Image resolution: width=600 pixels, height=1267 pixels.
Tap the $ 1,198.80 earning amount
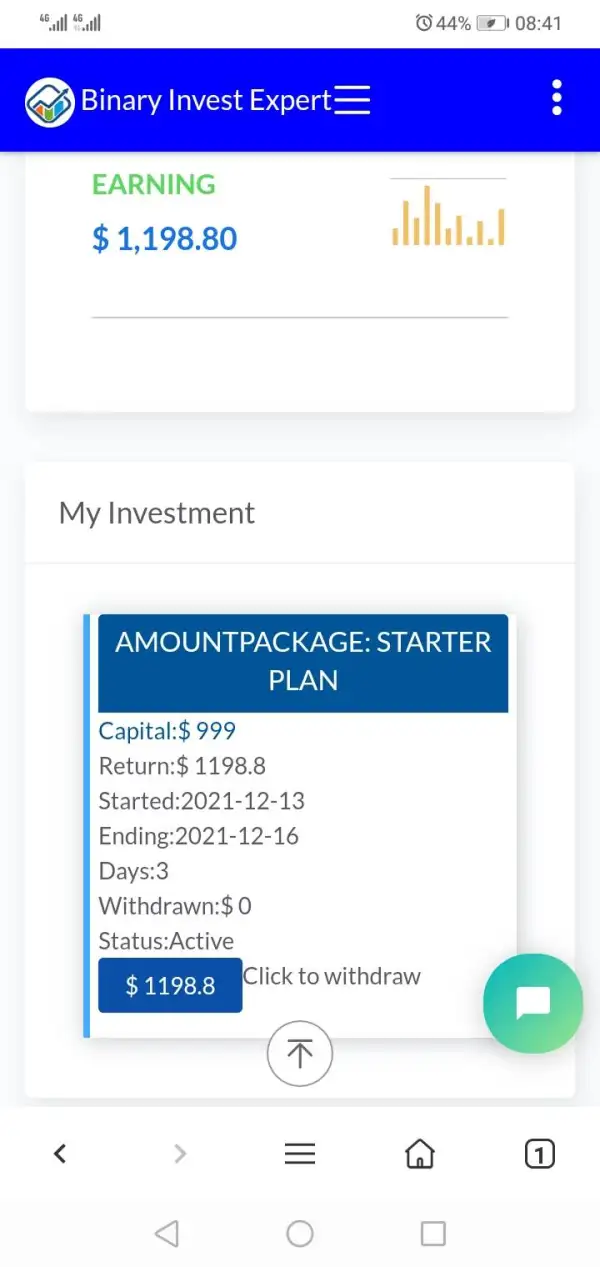(x=165, y=239)
